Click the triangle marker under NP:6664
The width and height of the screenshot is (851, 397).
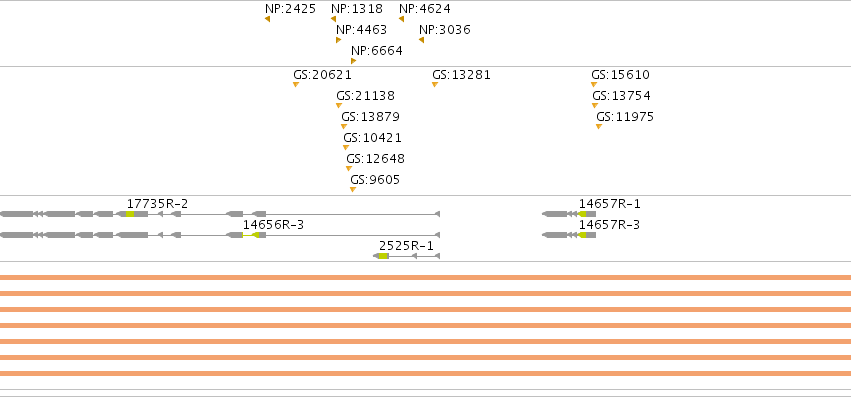(353, 61)
